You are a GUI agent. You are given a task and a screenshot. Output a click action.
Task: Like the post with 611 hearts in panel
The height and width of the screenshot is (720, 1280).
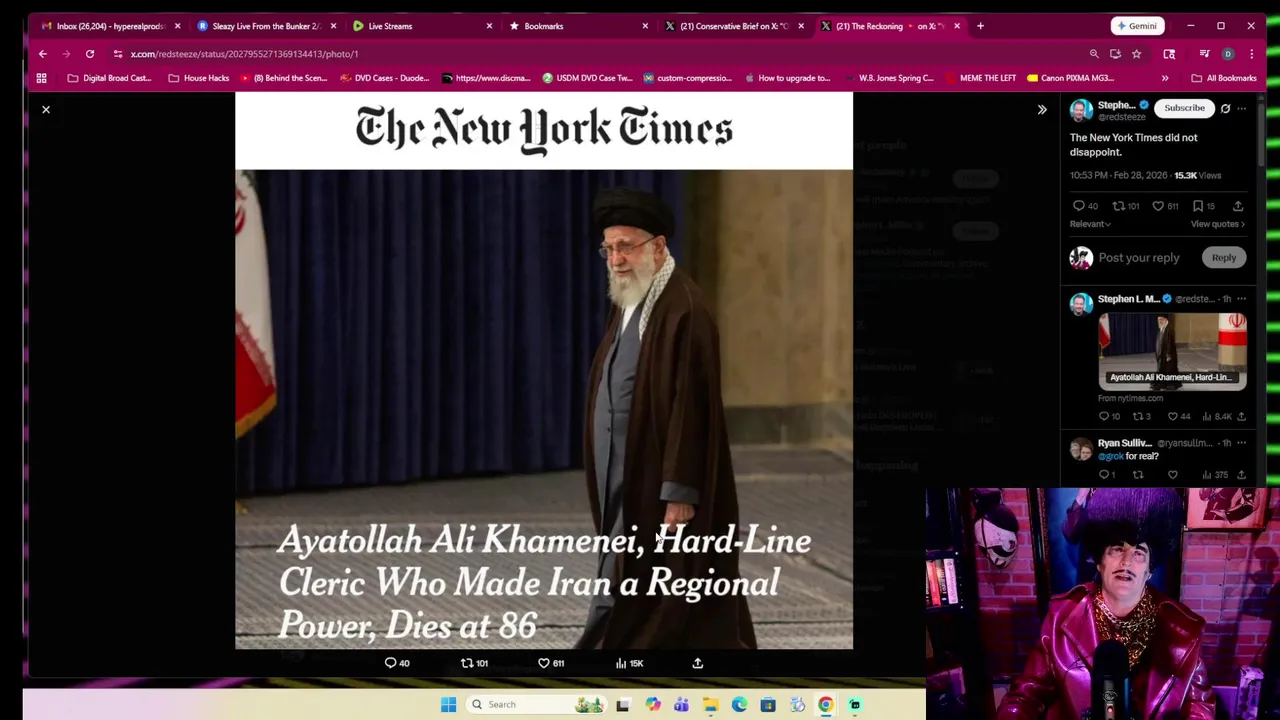coord(1165,206)
